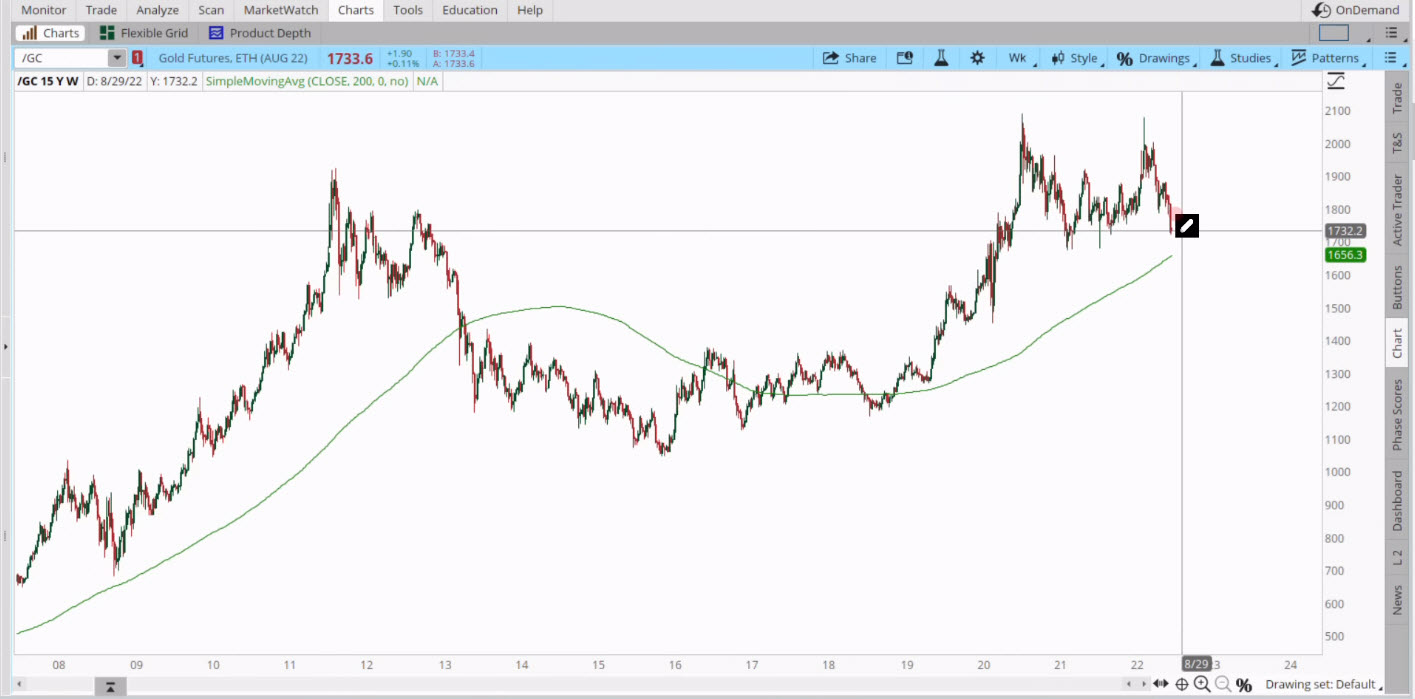
Task: Toggle the chart fit-width arrows icon
Action: [x=1160, y=684]
